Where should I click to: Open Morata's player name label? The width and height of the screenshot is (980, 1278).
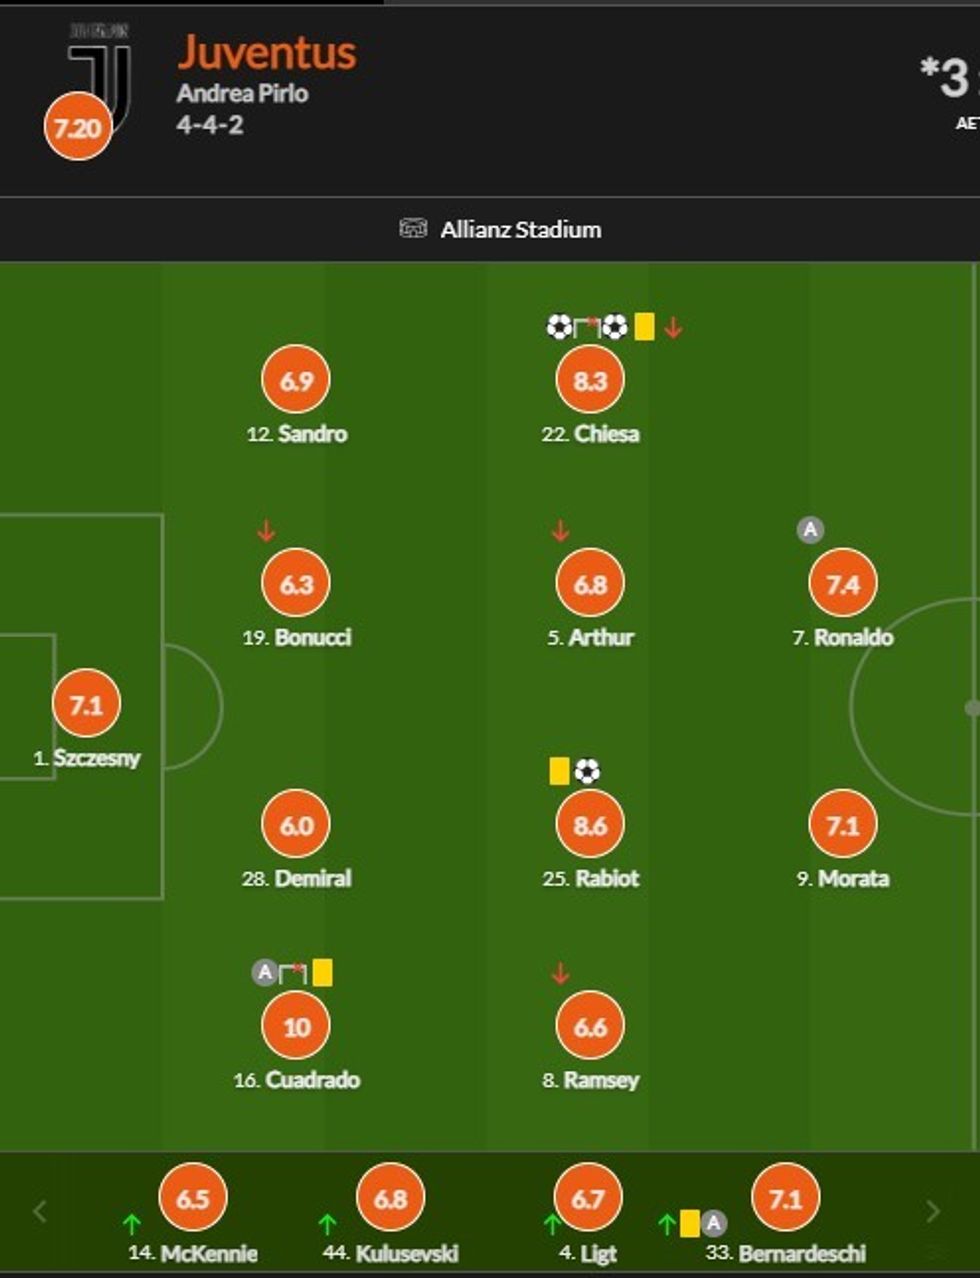(853, 879)
